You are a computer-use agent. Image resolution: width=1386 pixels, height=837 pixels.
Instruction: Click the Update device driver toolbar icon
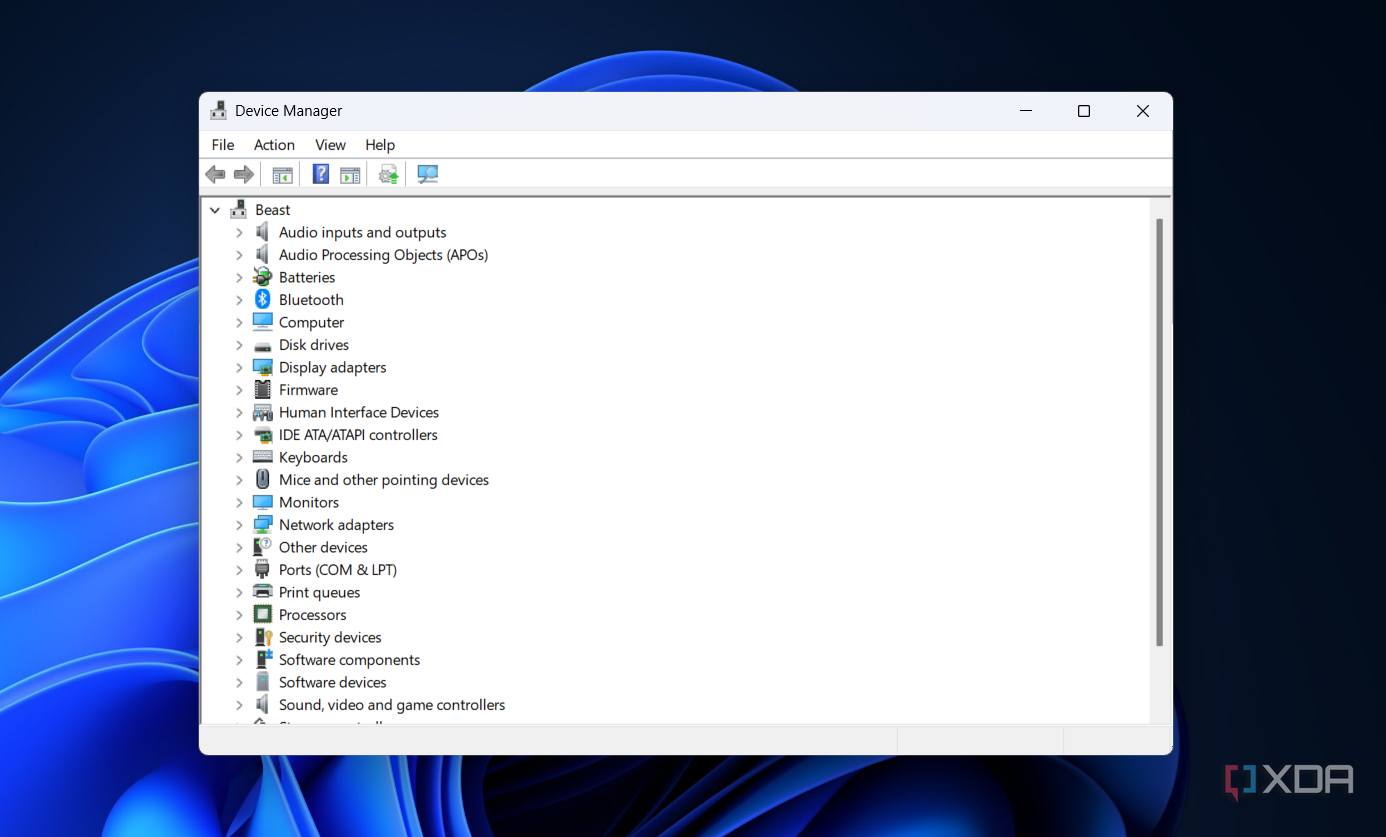pos(388,175)
